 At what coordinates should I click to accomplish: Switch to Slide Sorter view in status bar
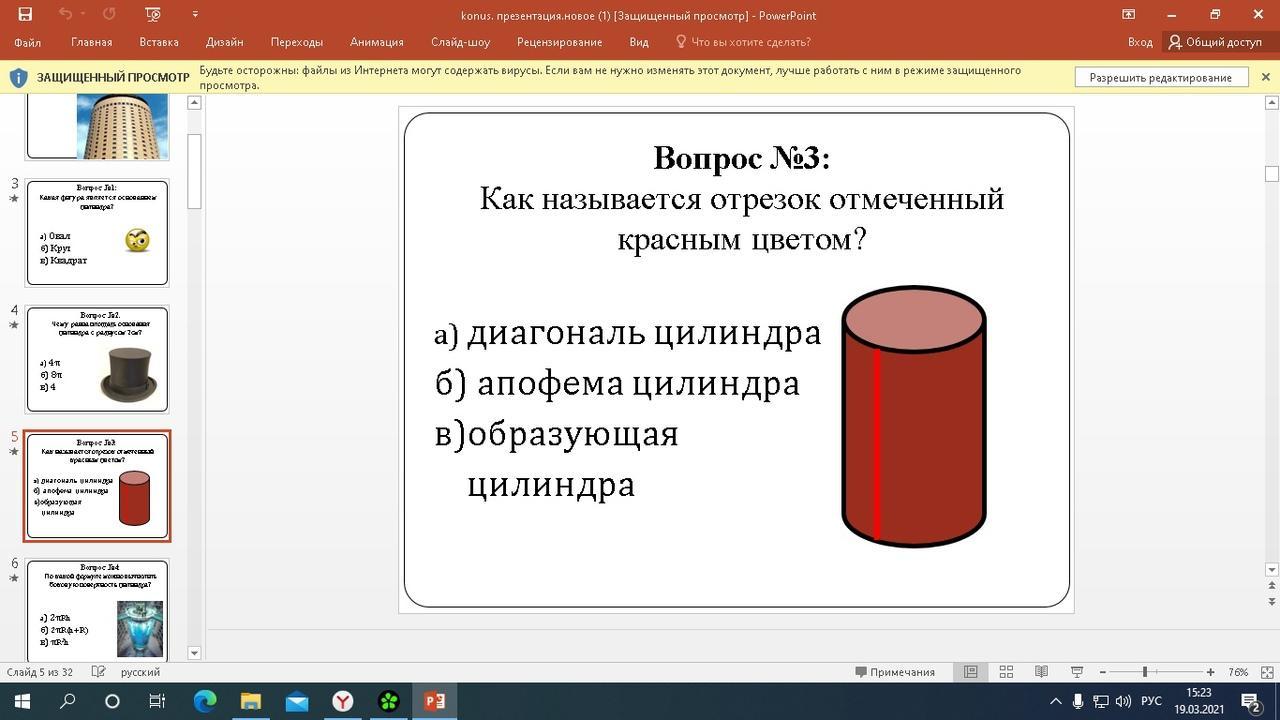(x=1006, y=672)
